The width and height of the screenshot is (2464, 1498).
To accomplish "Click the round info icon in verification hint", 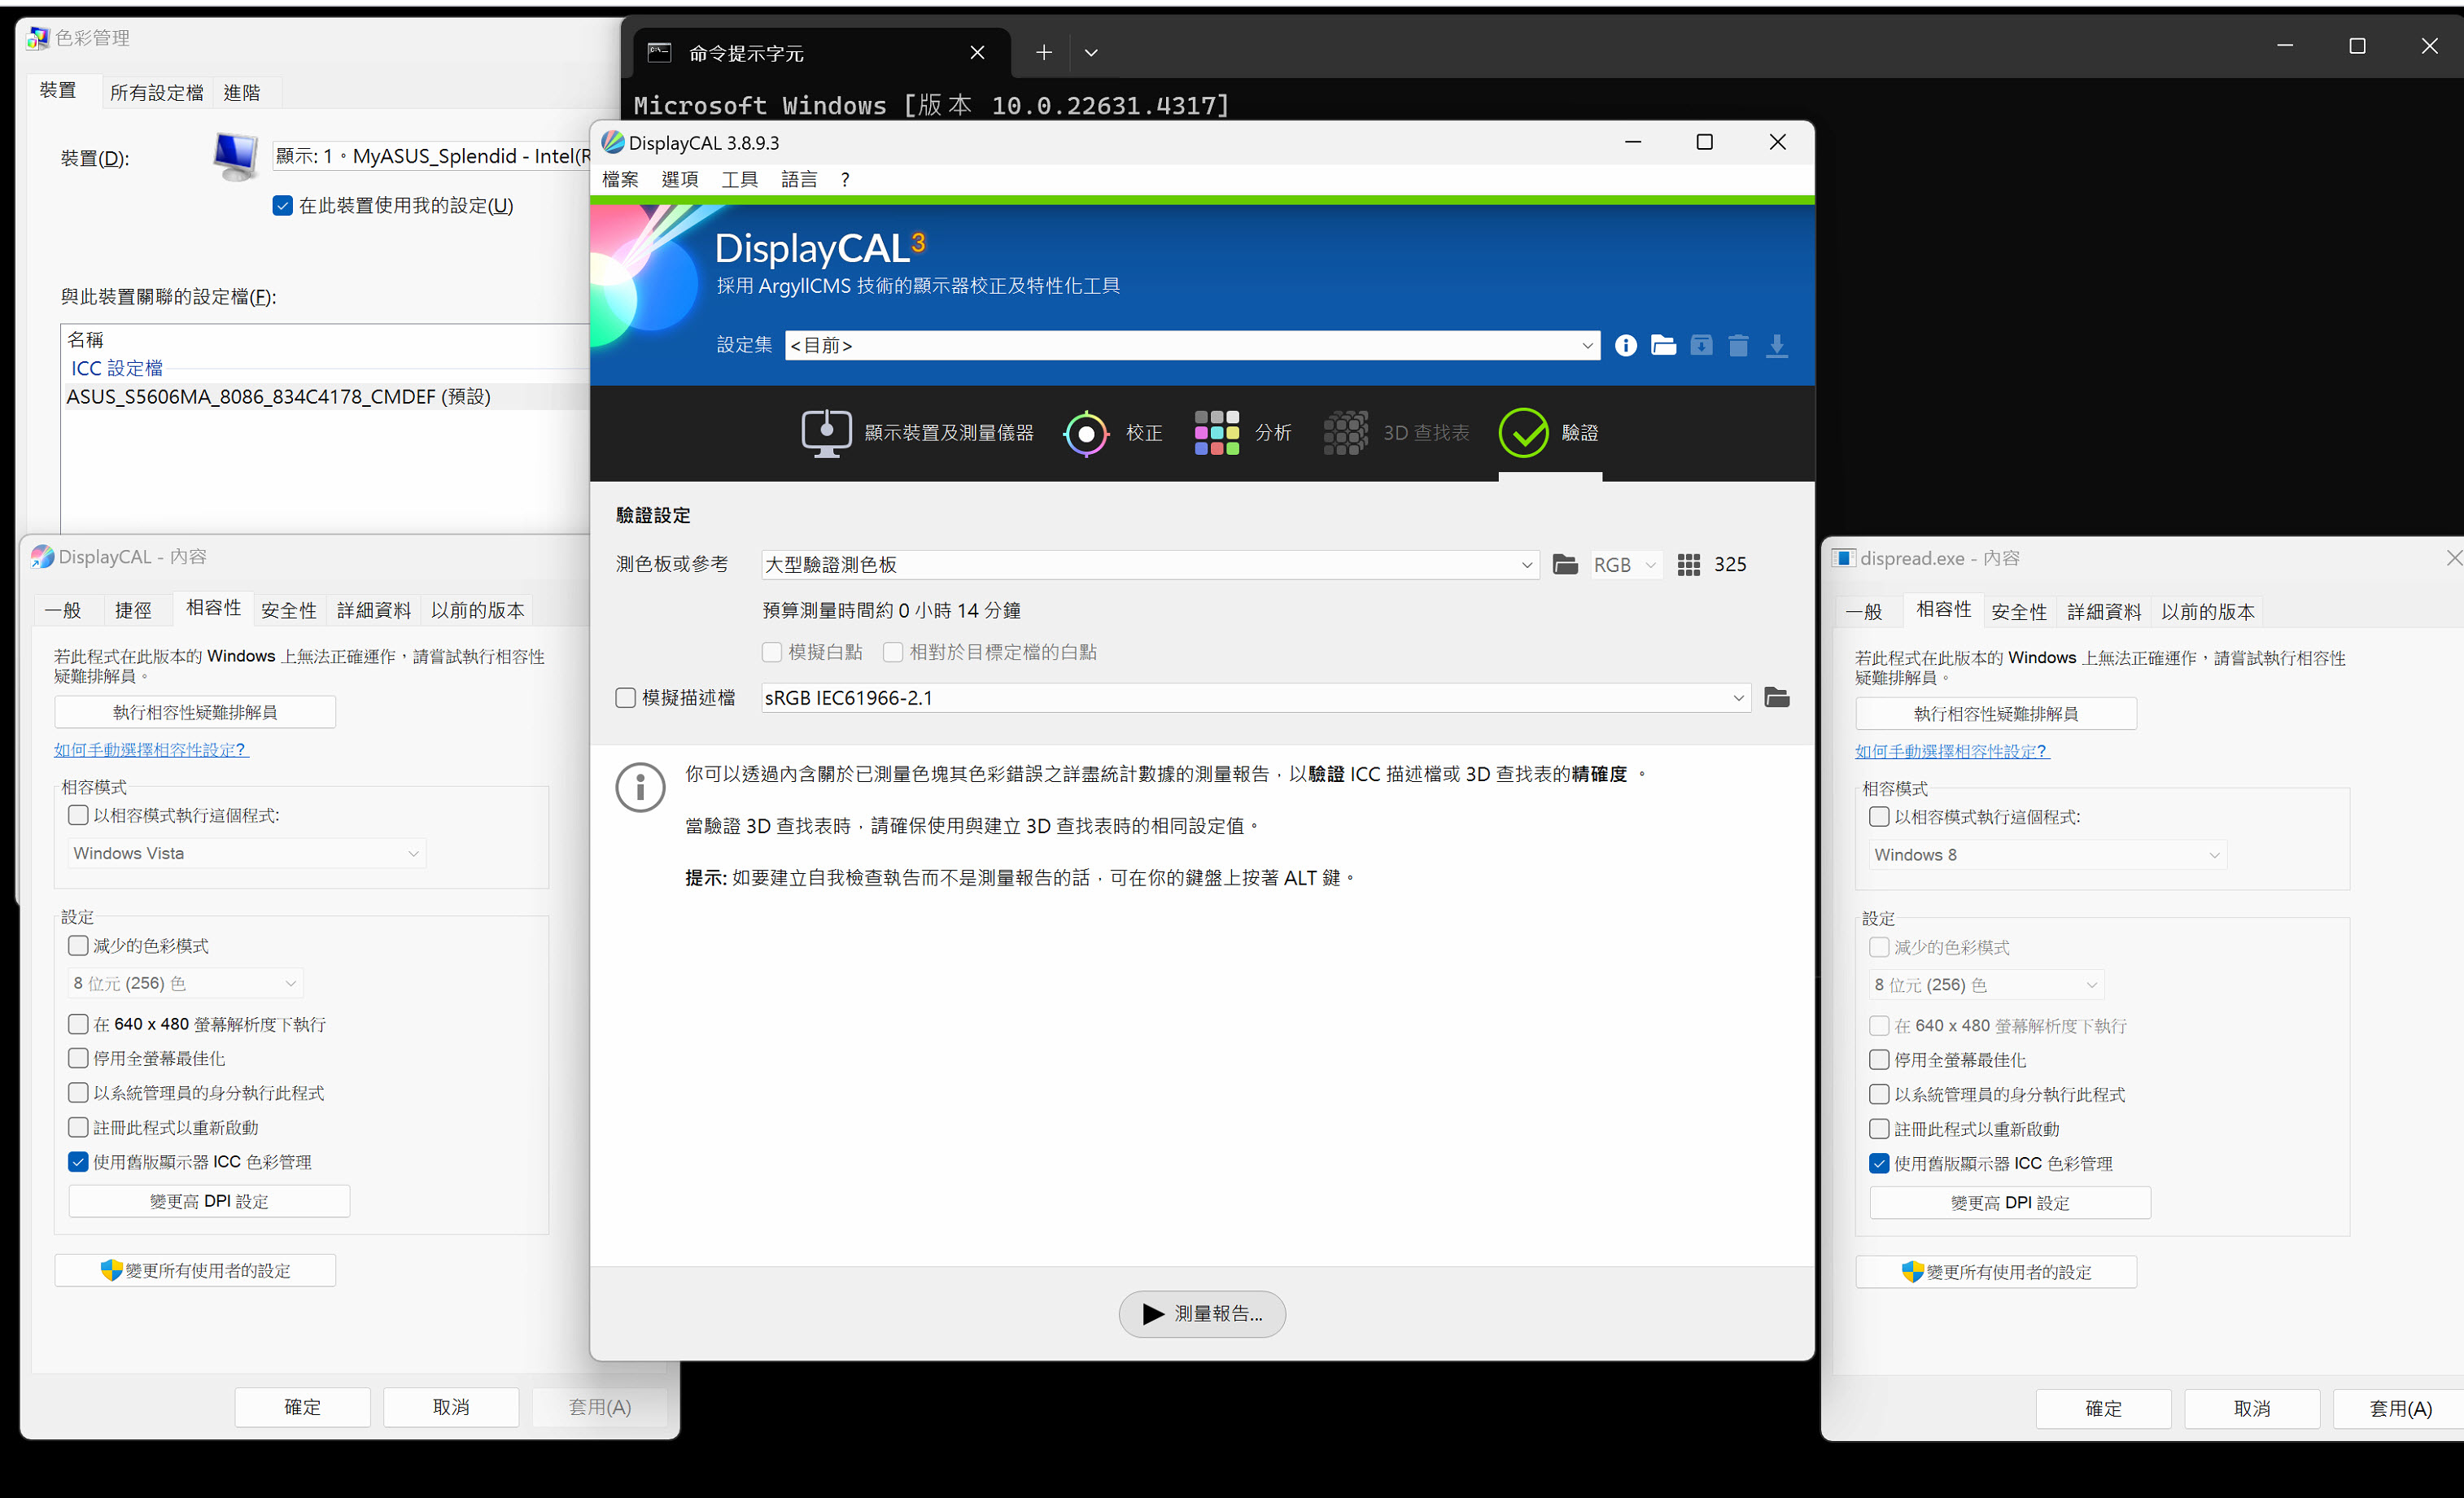I will (640, 787).
